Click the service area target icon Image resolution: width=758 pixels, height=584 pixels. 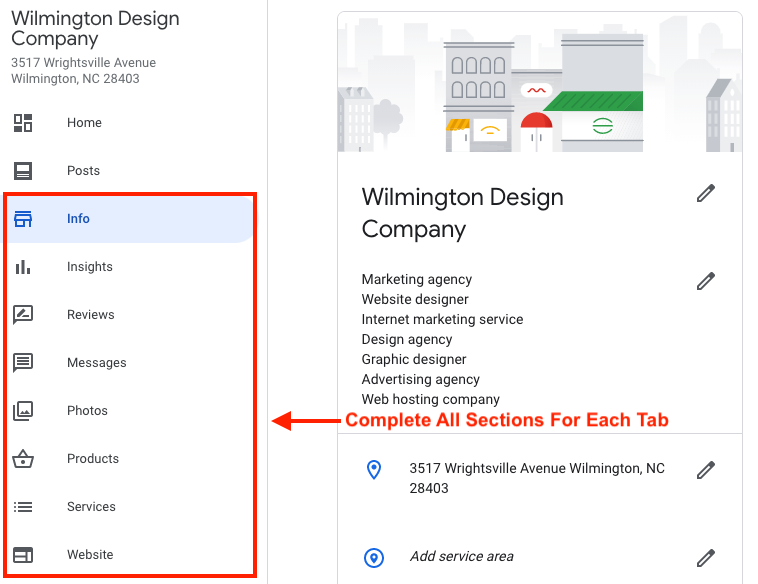(x=374, y=557)
